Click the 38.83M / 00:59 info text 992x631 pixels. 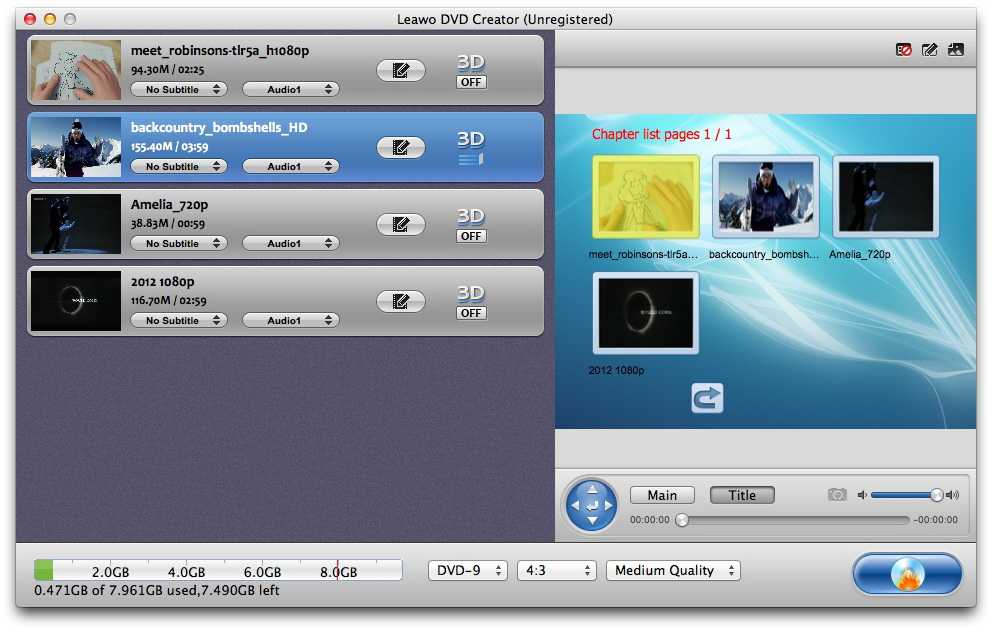[x=167, y=223]
